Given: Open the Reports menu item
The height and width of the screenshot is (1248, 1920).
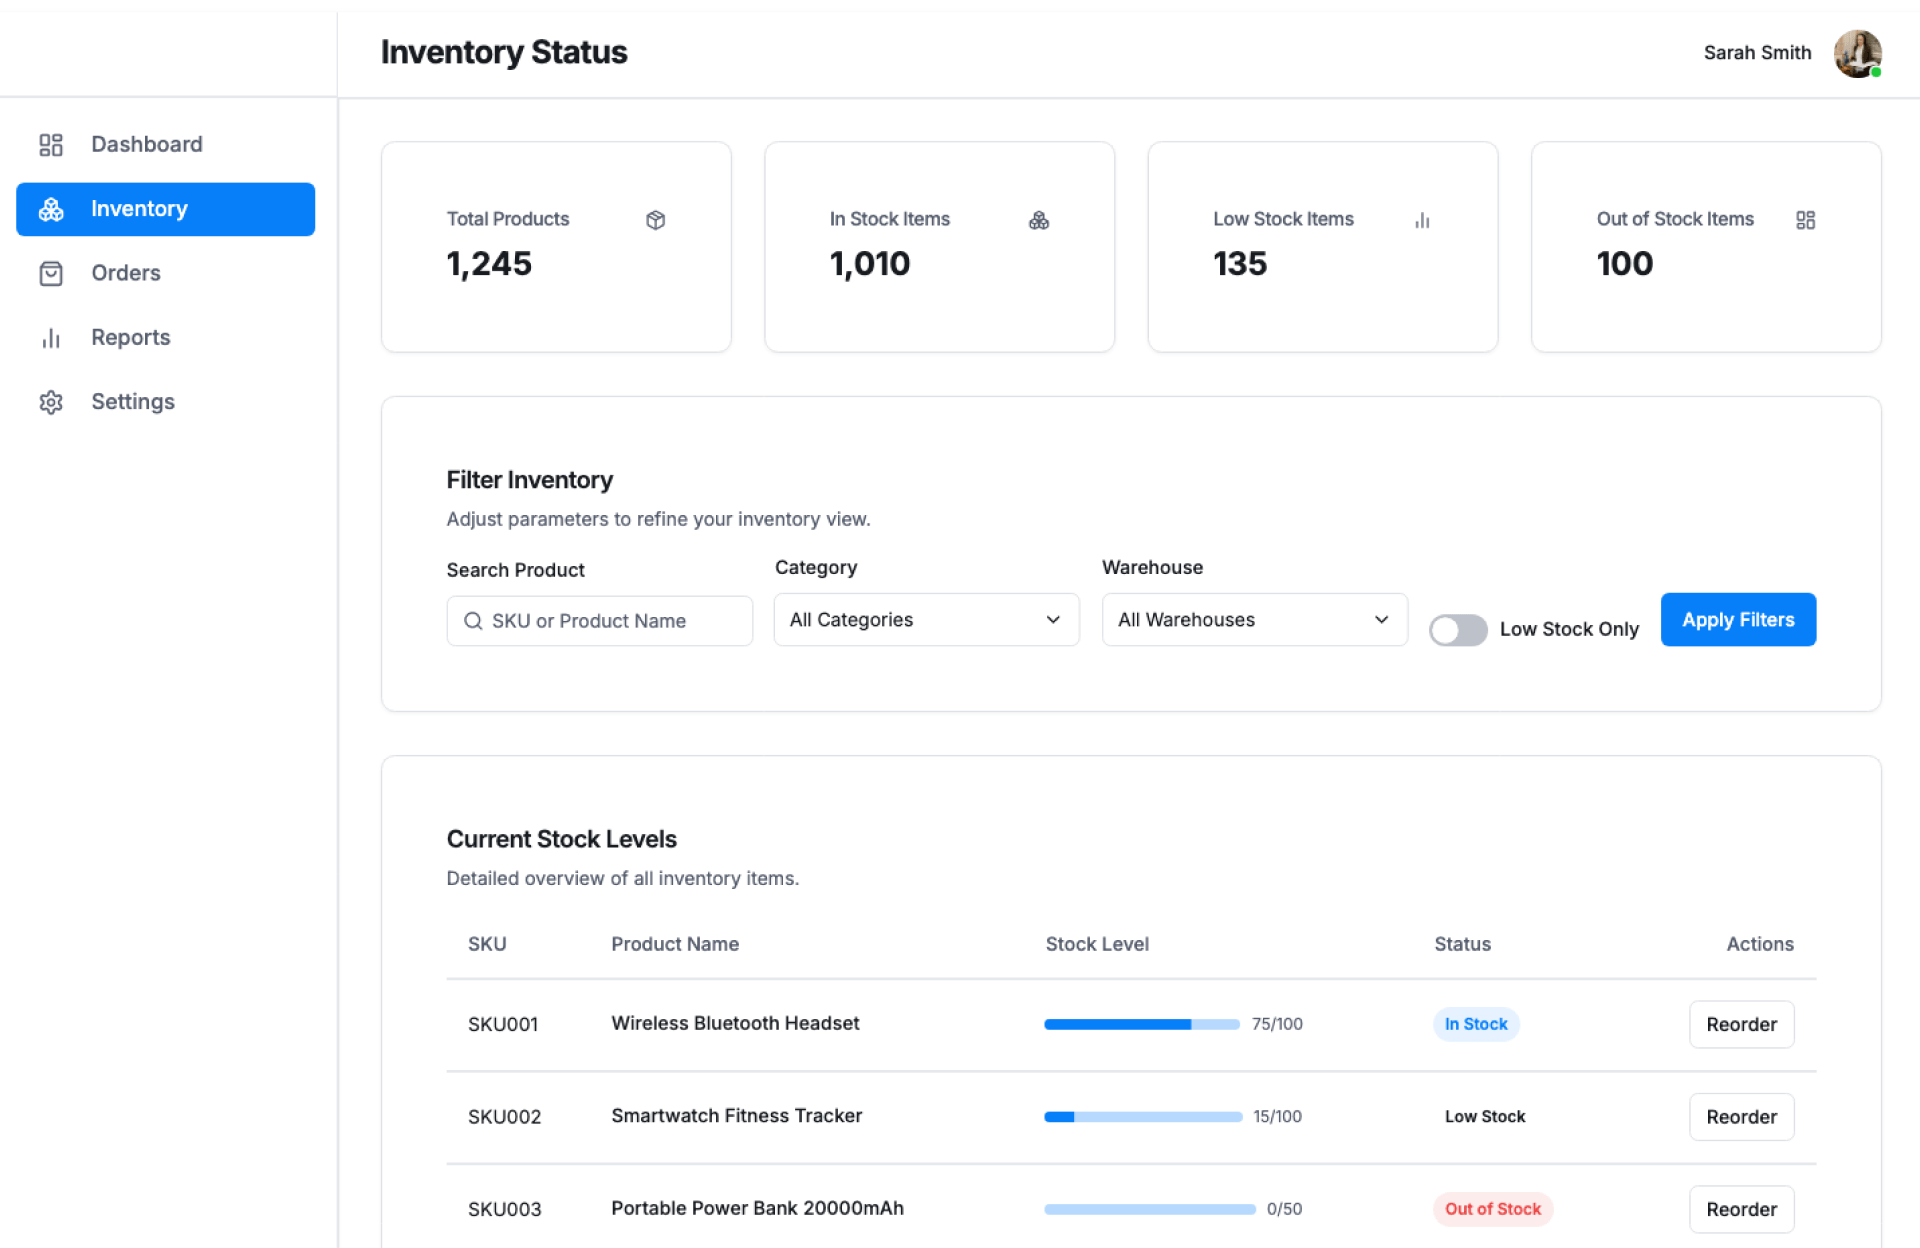Looking at the screenshot, I should [x=130, y=338].
